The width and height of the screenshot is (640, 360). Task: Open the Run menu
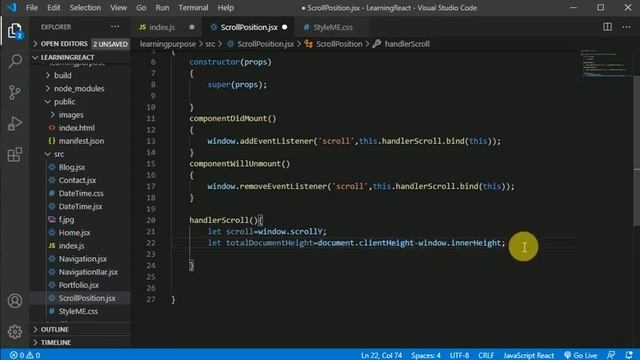point(162,7)
